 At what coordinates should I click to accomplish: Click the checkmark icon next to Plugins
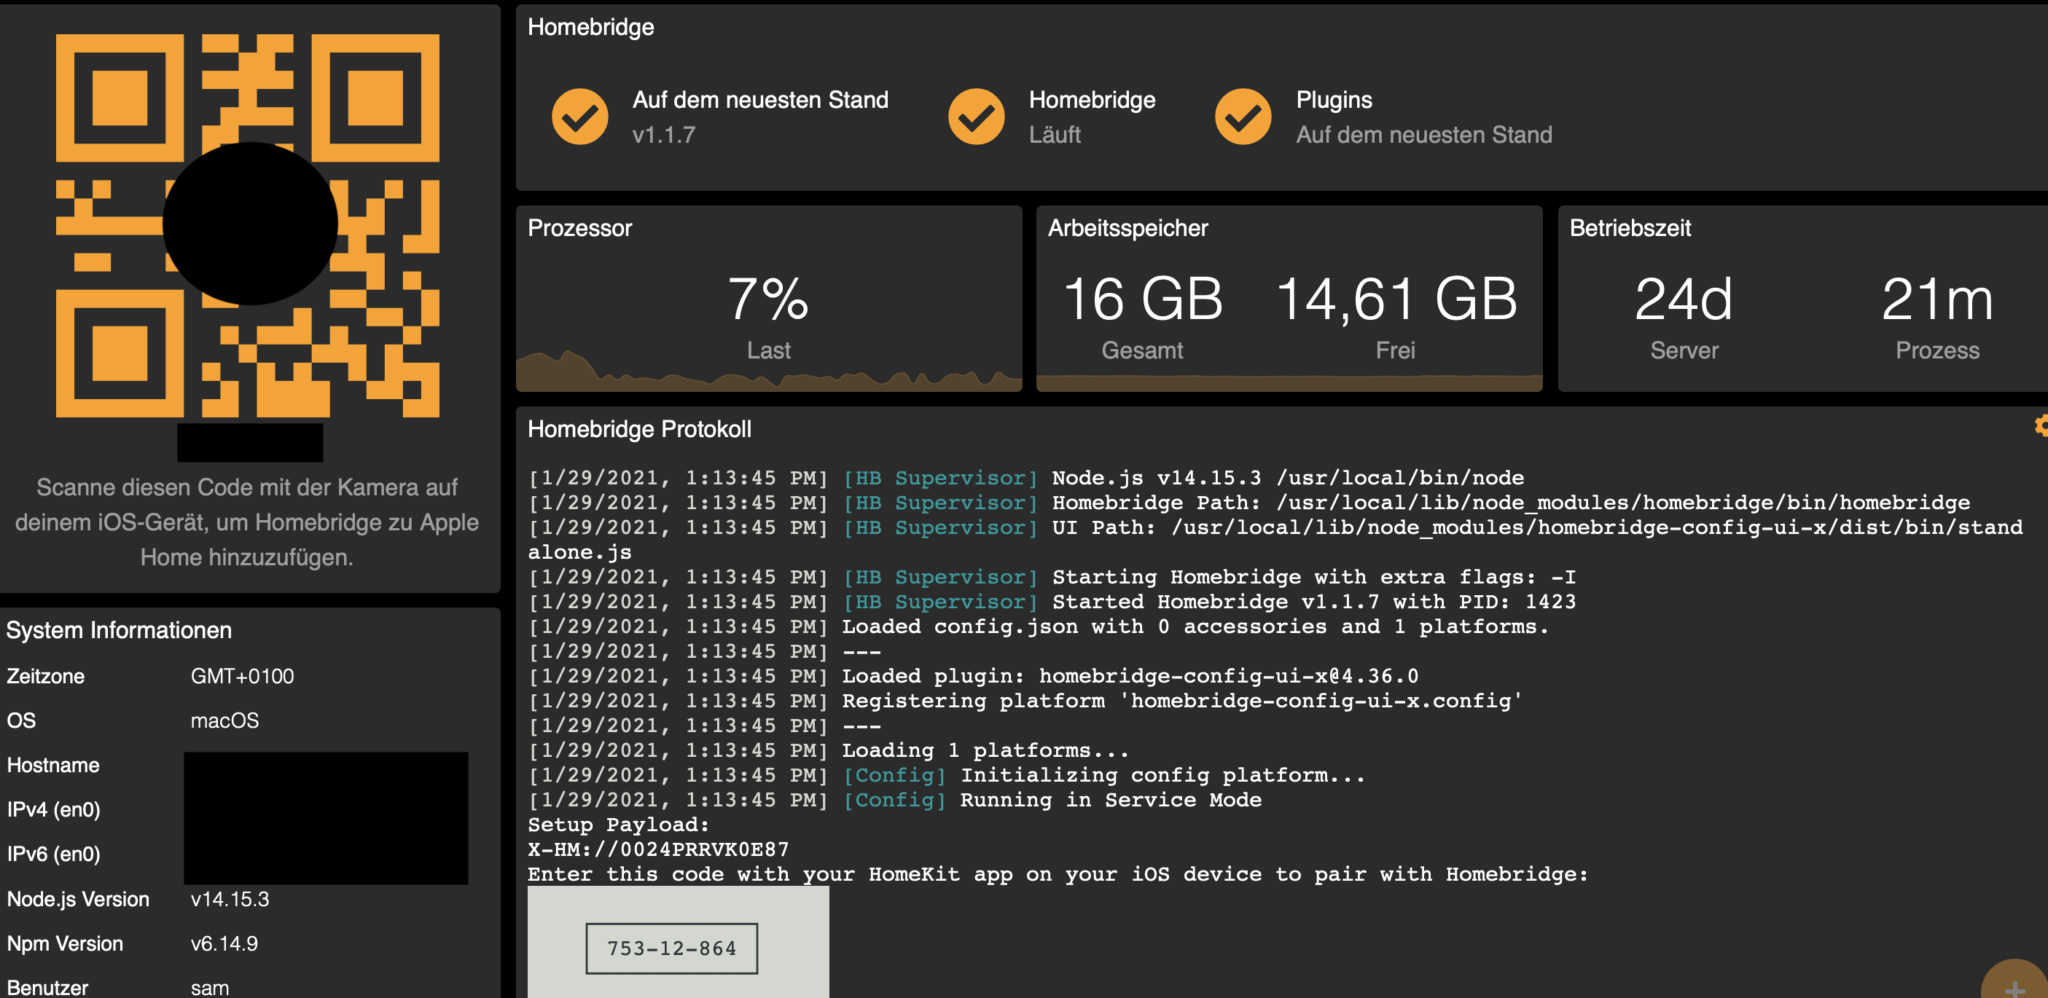tap(1243, 117)
